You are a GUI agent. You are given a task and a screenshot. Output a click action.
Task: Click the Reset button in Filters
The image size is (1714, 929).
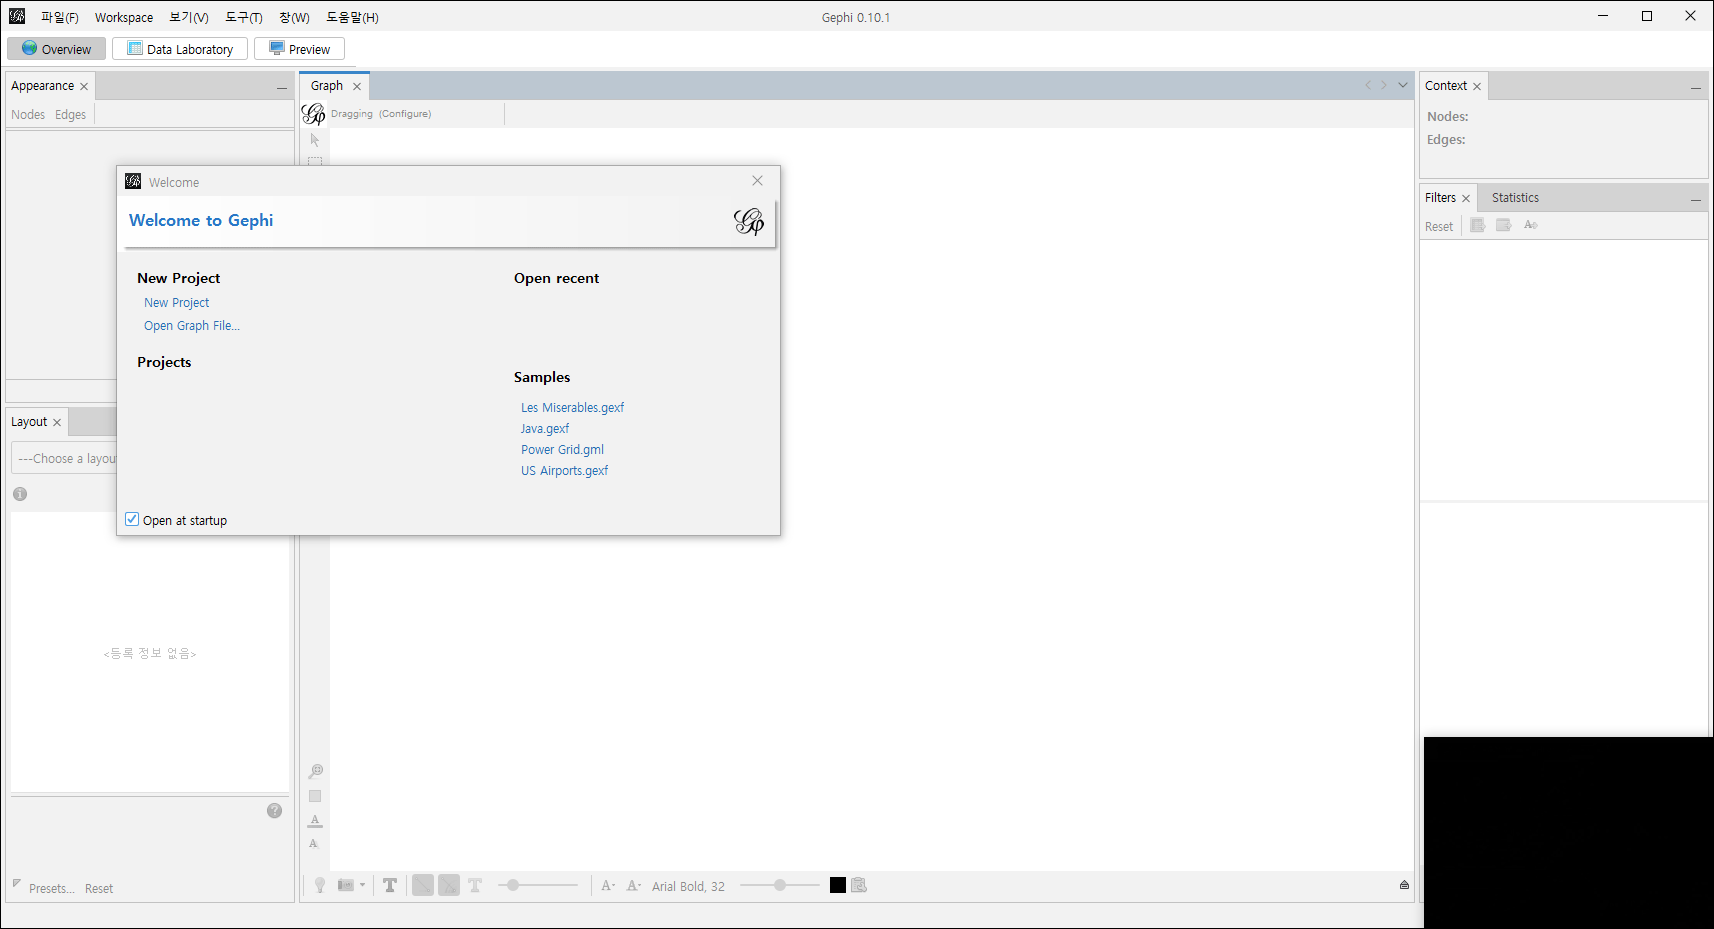point(1439,227)
